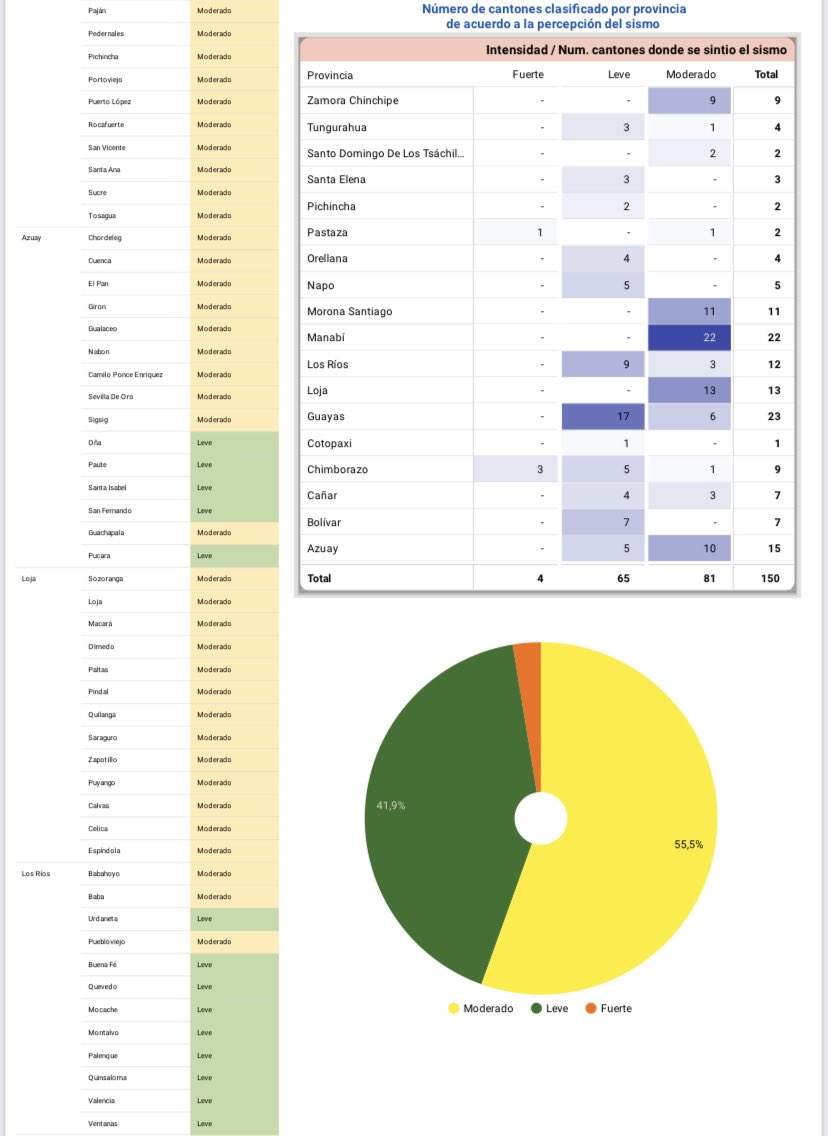
Task: Select 'Santo Domingo De Los Tsáchil...' row label
Action: [x=385, y=154]
